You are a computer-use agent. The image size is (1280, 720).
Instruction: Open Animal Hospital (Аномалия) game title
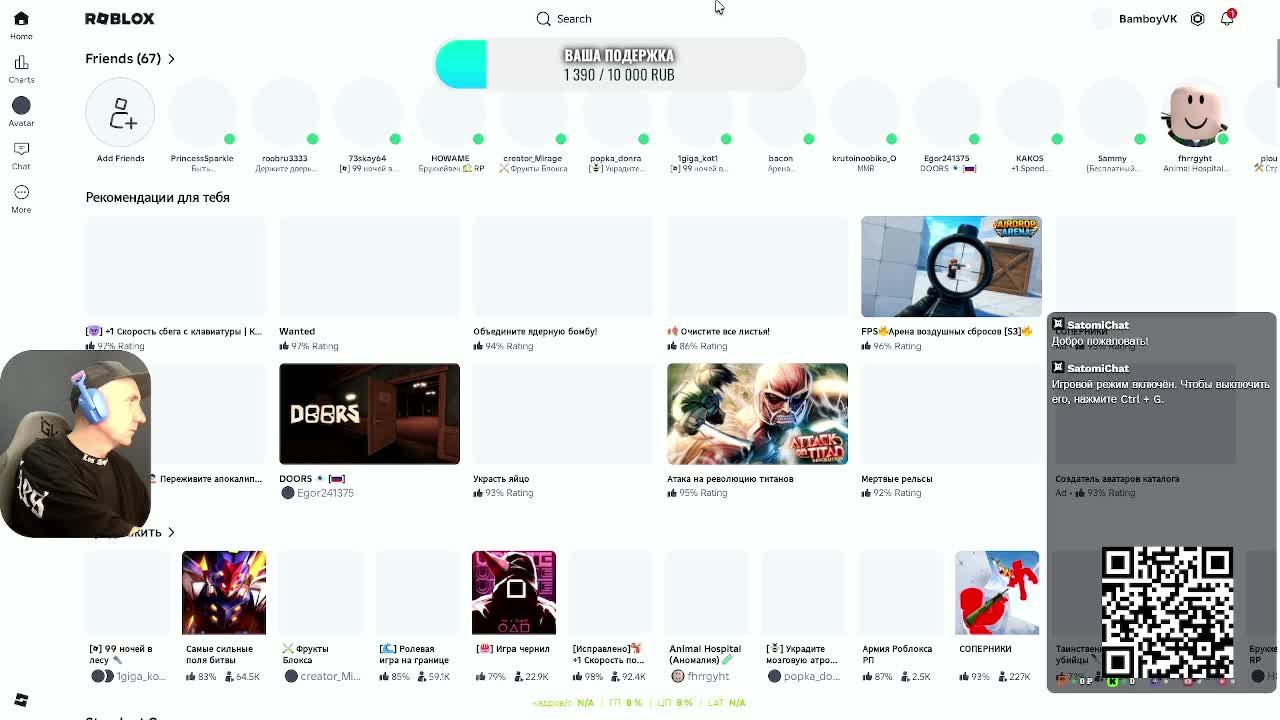coord(705,654)
